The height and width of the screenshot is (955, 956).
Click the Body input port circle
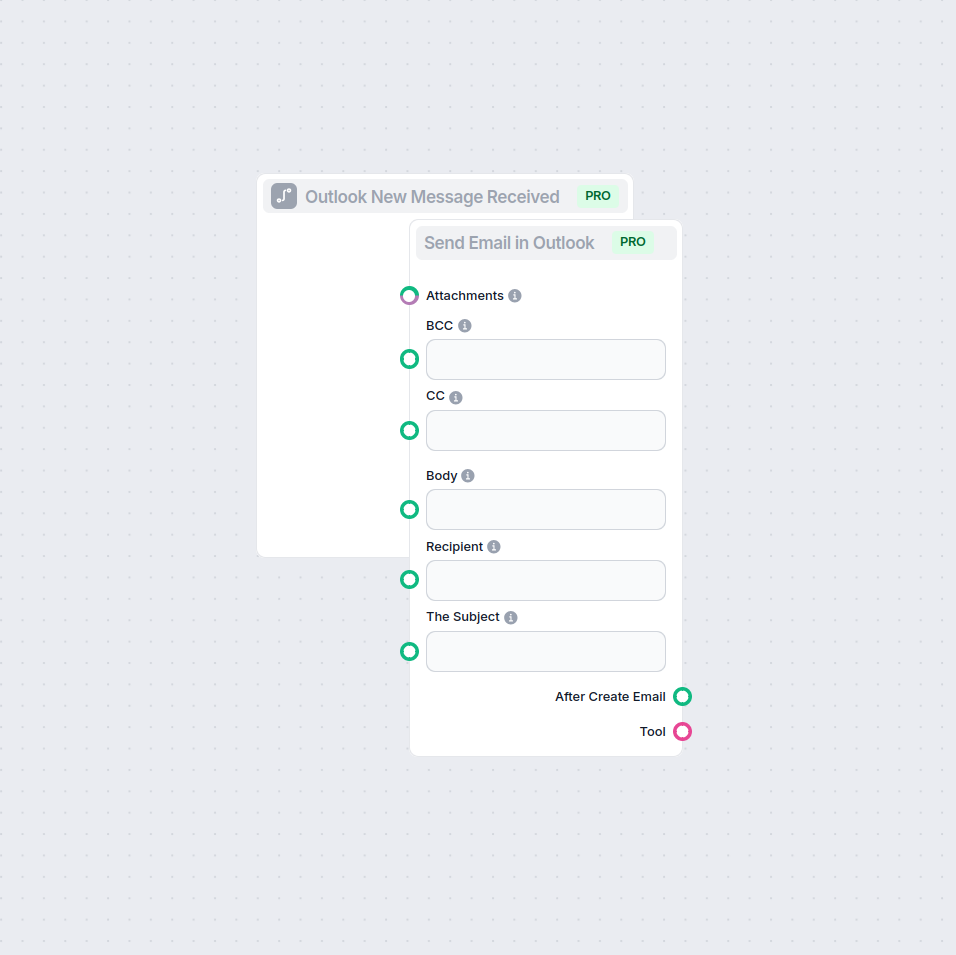click(409, 509)
